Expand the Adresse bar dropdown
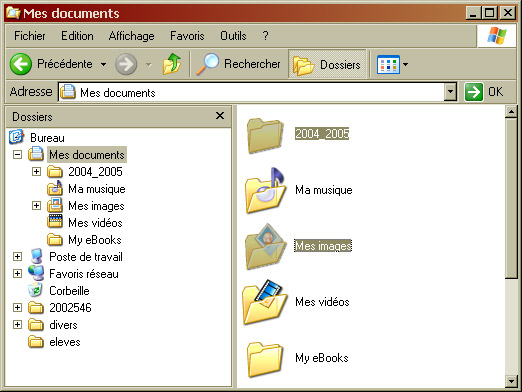 [450, 92]
